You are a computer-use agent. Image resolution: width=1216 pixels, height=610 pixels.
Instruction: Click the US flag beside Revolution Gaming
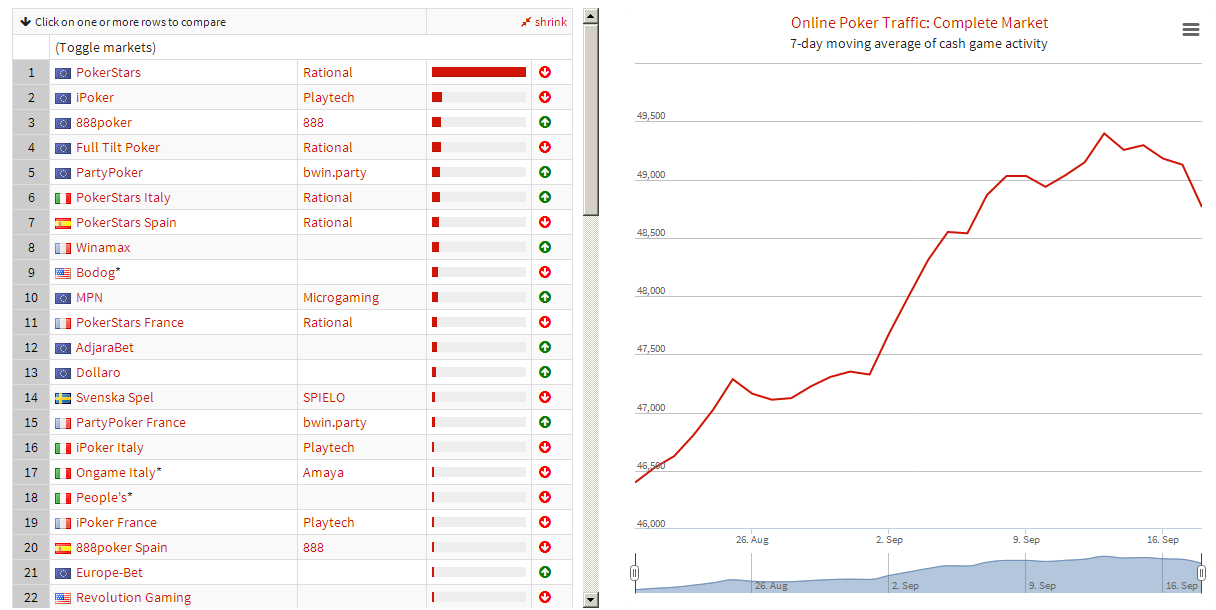coord(63,598)
